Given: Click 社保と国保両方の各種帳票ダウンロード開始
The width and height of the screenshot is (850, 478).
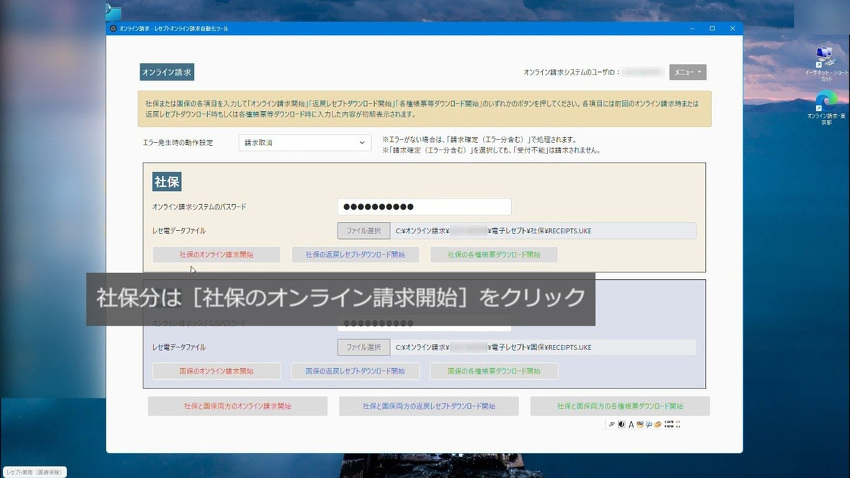Looking at the screenshot, I should tap(620, 407).
